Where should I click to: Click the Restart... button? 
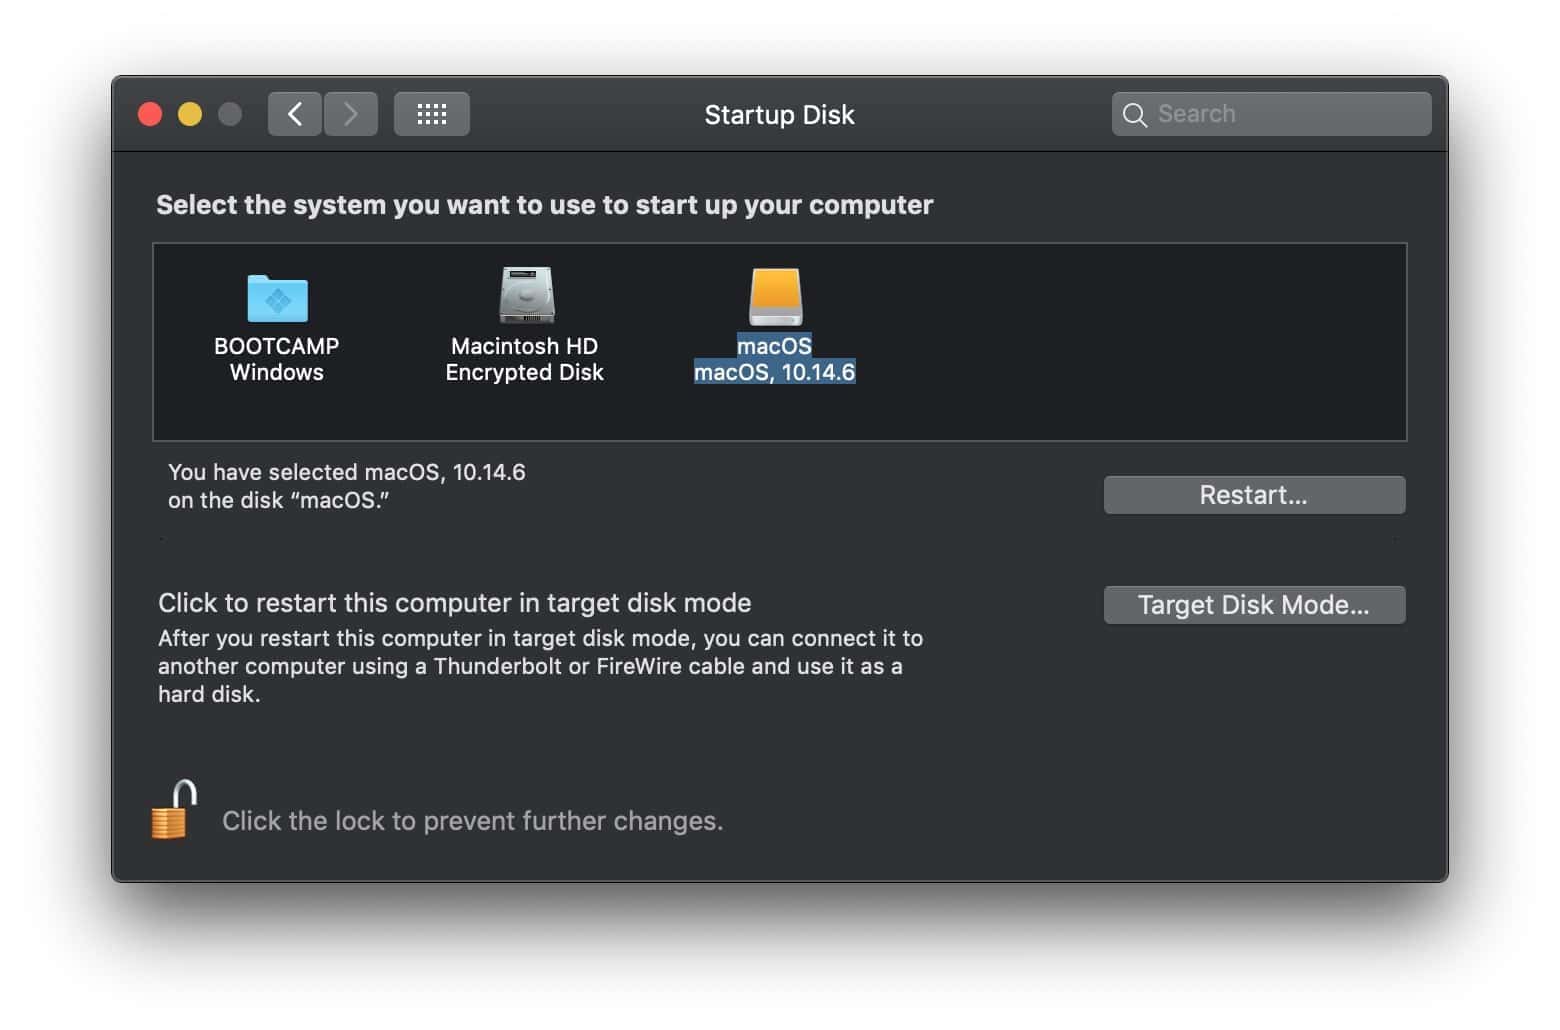point(1254,495)
